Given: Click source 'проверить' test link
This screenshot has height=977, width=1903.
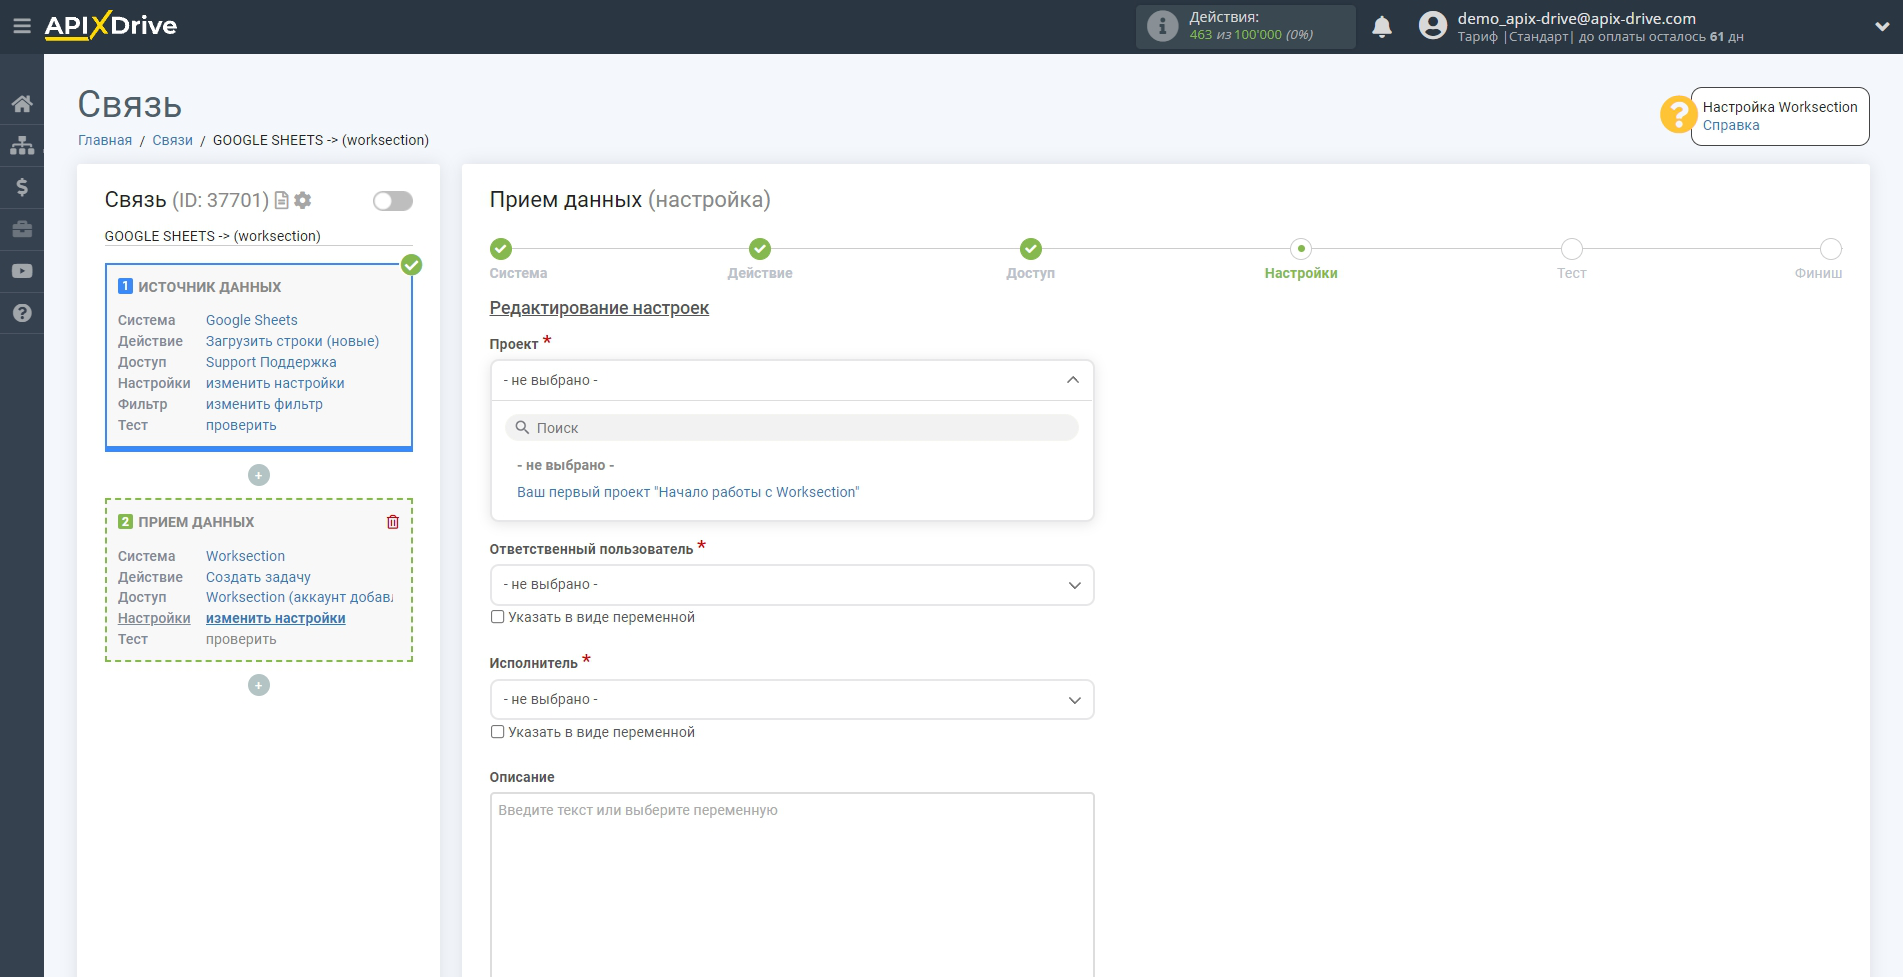Looking at the screenshot, I should point(241,425).
